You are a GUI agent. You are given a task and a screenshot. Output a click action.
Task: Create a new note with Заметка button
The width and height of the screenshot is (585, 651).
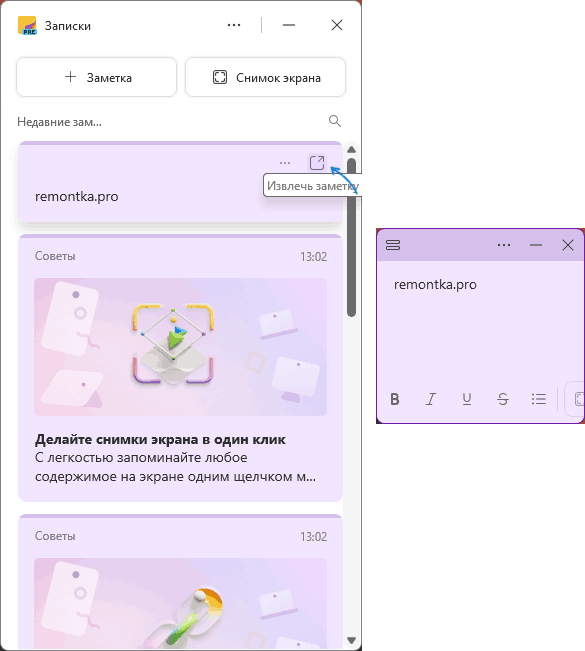click(x=96, y=77)
